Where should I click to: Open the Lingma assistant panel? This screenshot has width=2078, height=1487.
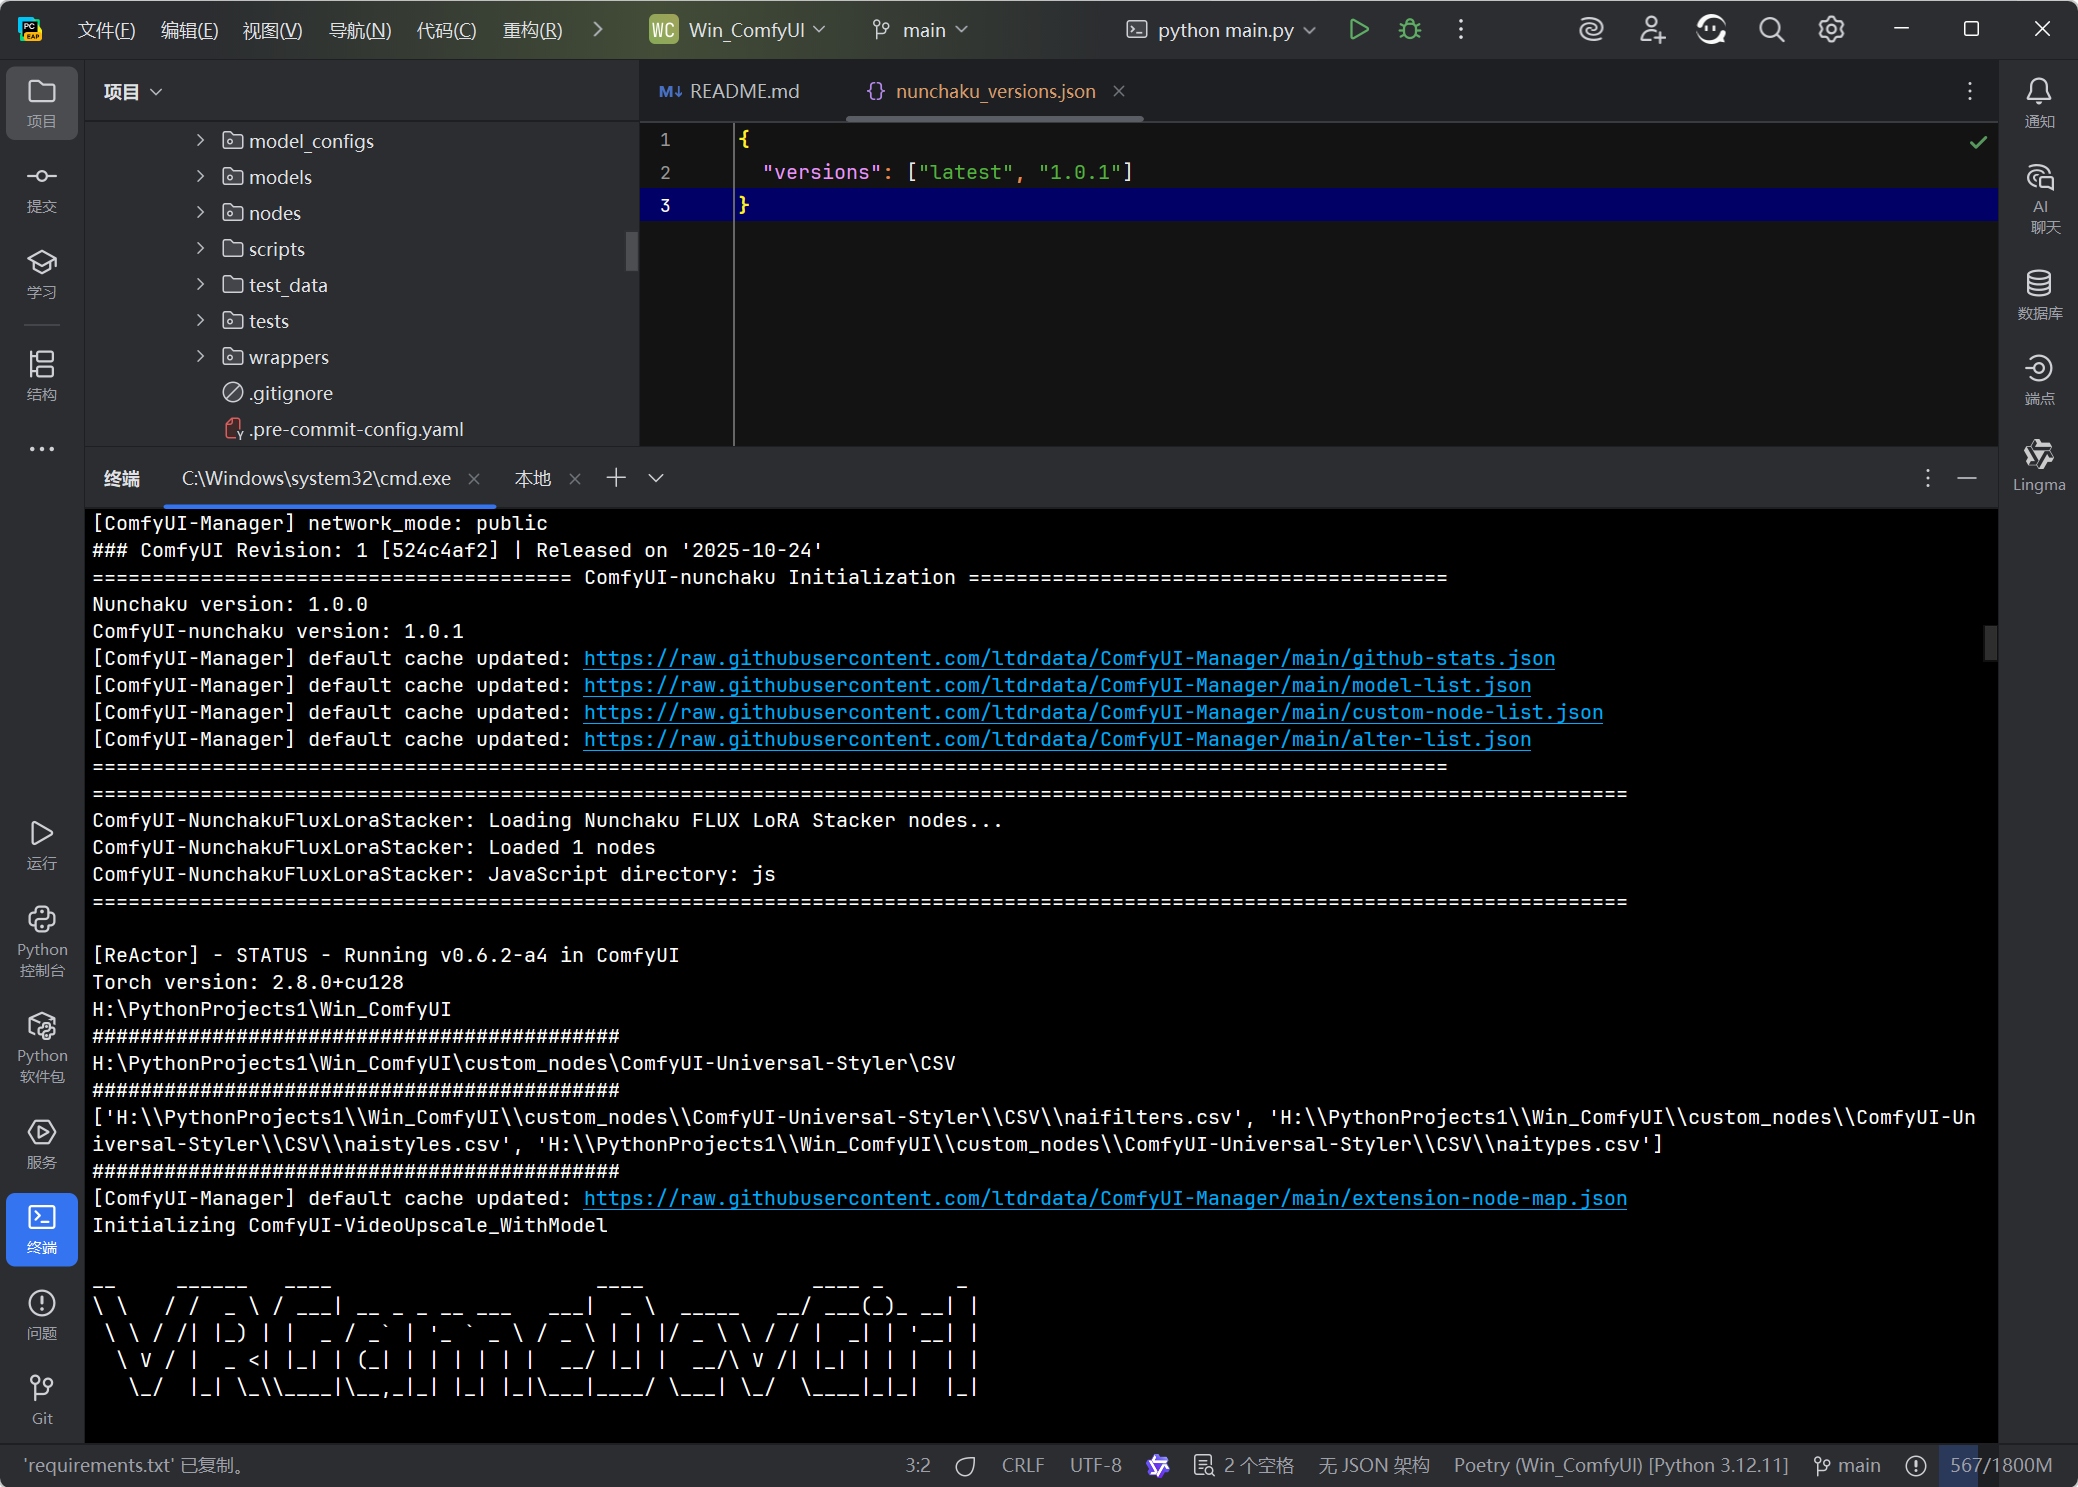click(2038, 465)
